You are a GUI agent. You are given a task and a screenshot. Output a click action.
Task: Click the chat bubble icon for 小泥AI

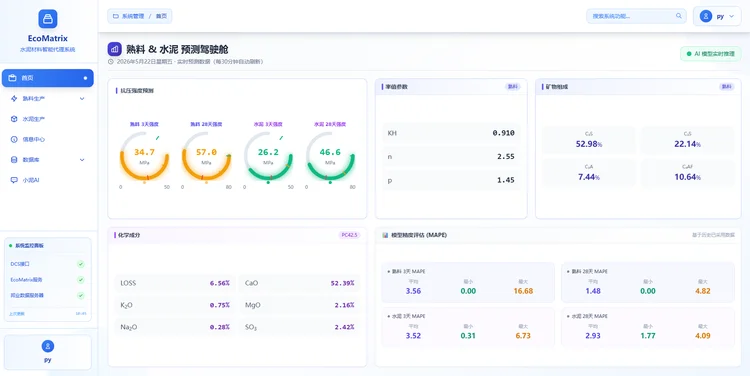click(14, 180)
